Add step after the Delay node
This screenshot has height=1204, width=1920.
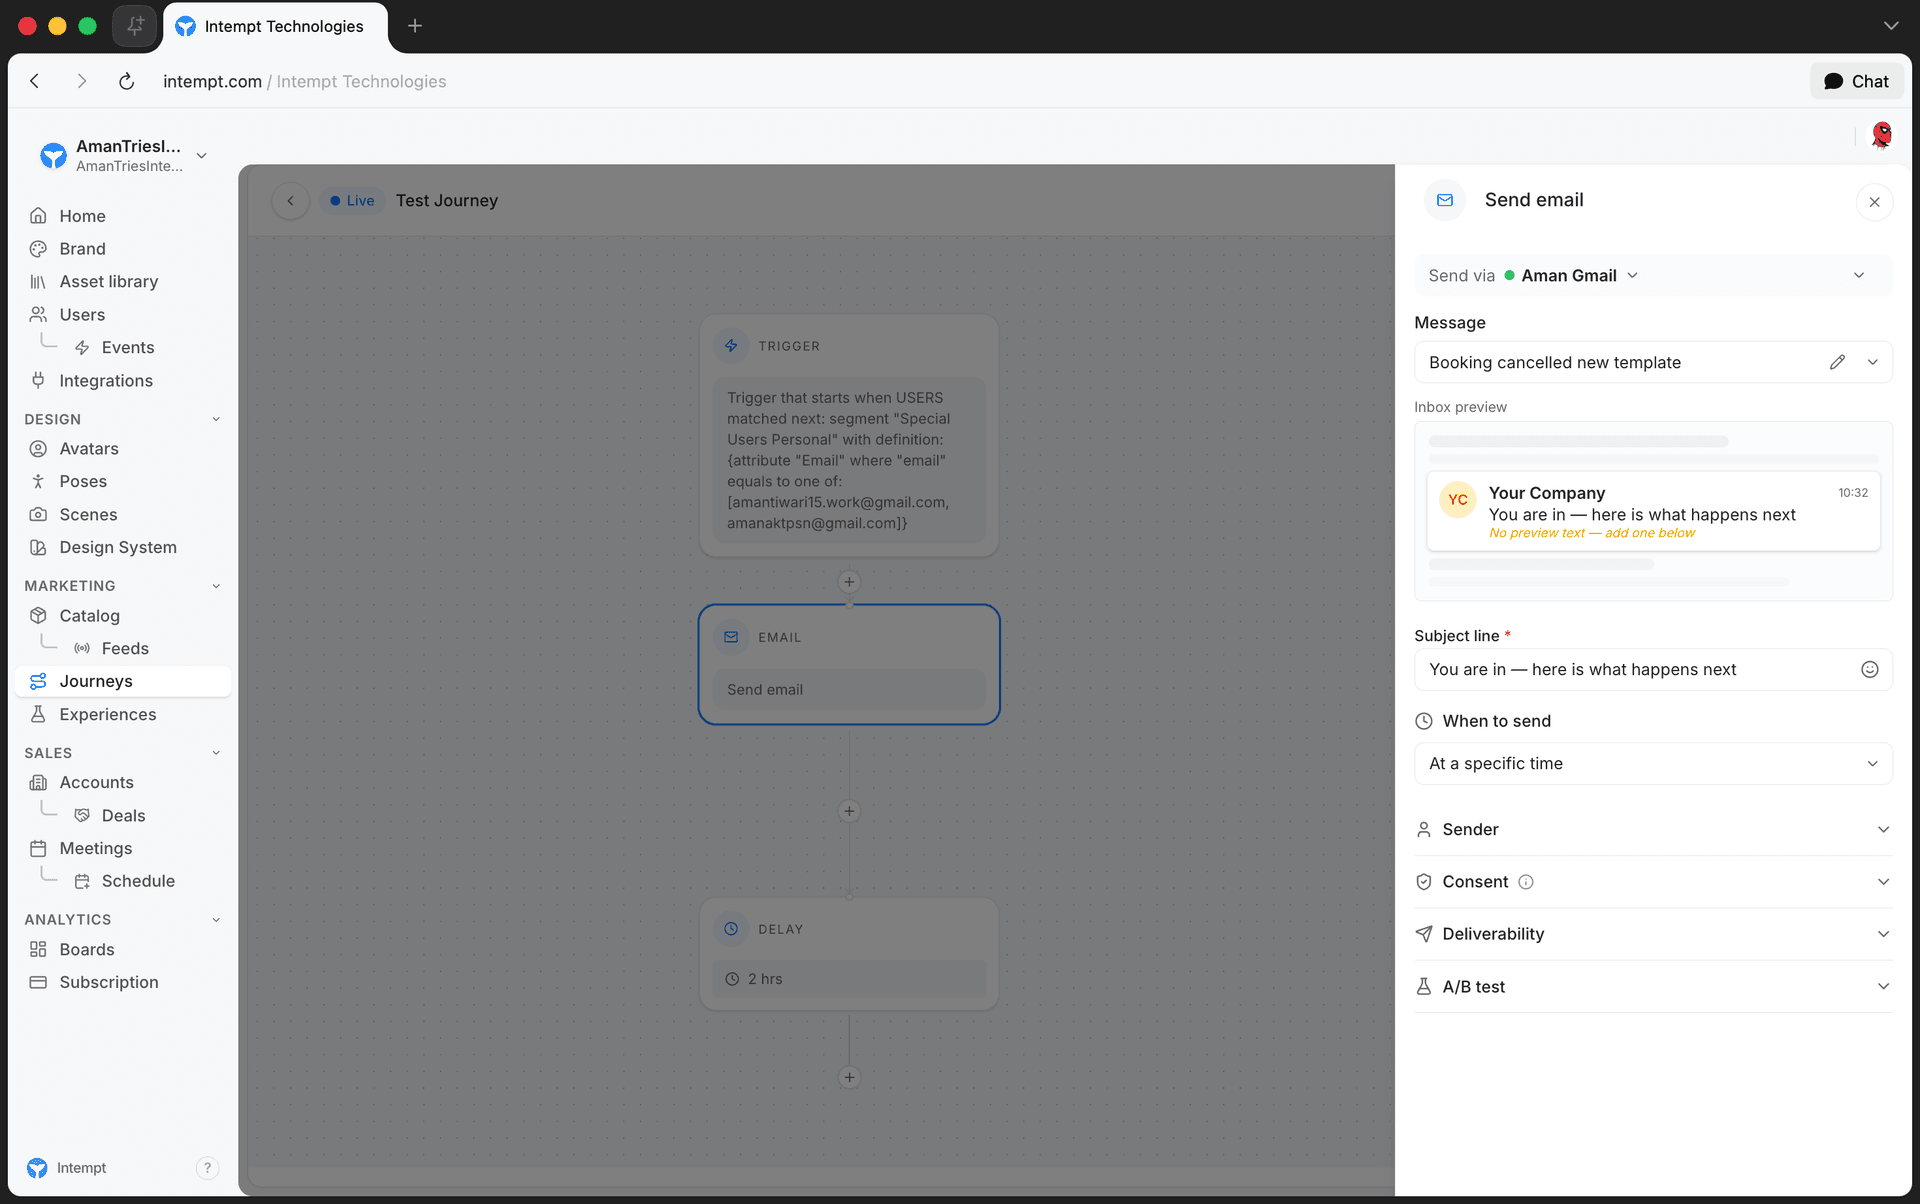tap(849, 1077)
